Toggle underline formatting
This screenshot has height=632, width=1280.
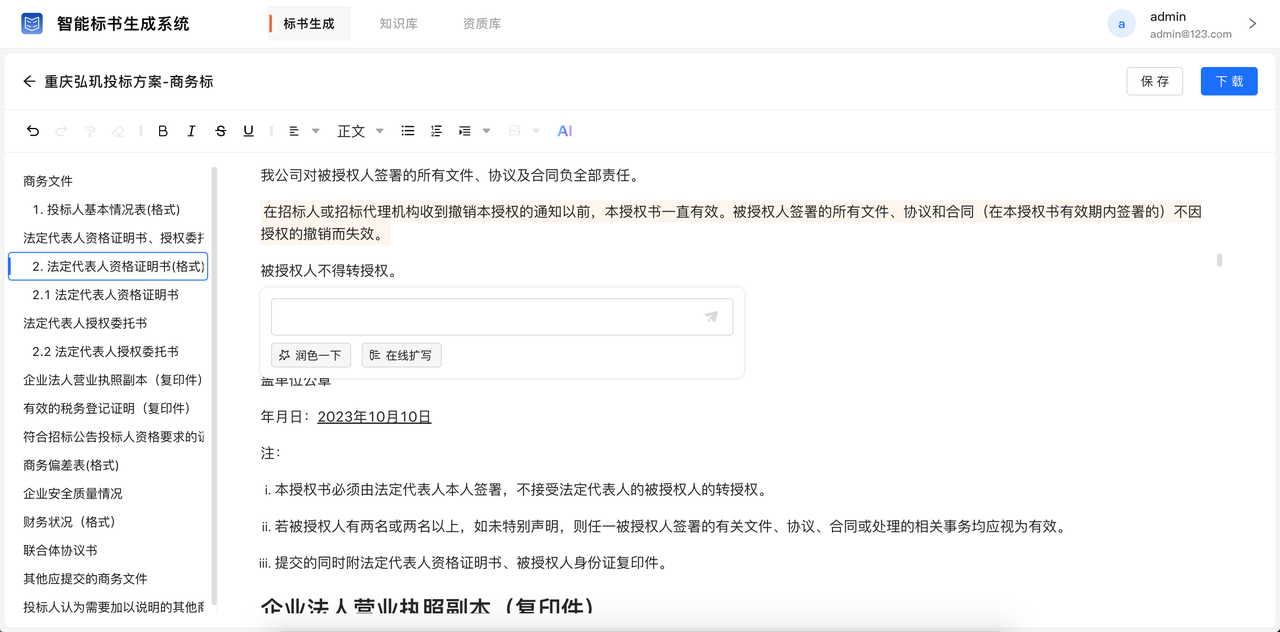249,131
